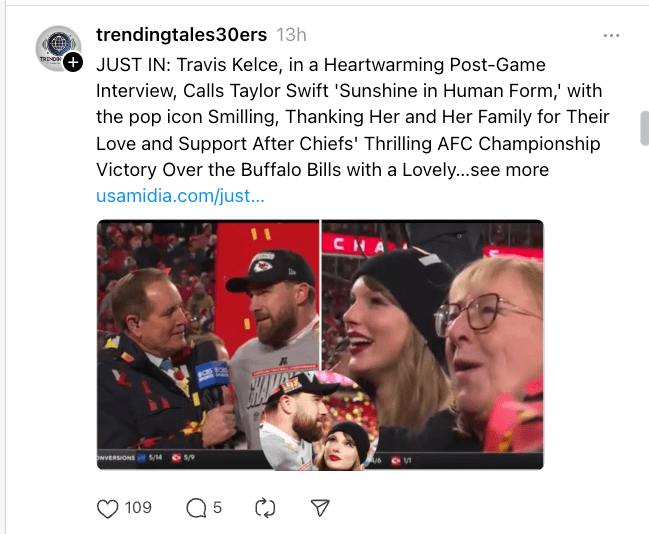Screen dimensions: 649x534
Task: Click the right-hand photo of two women
Action: pos(433,344)
